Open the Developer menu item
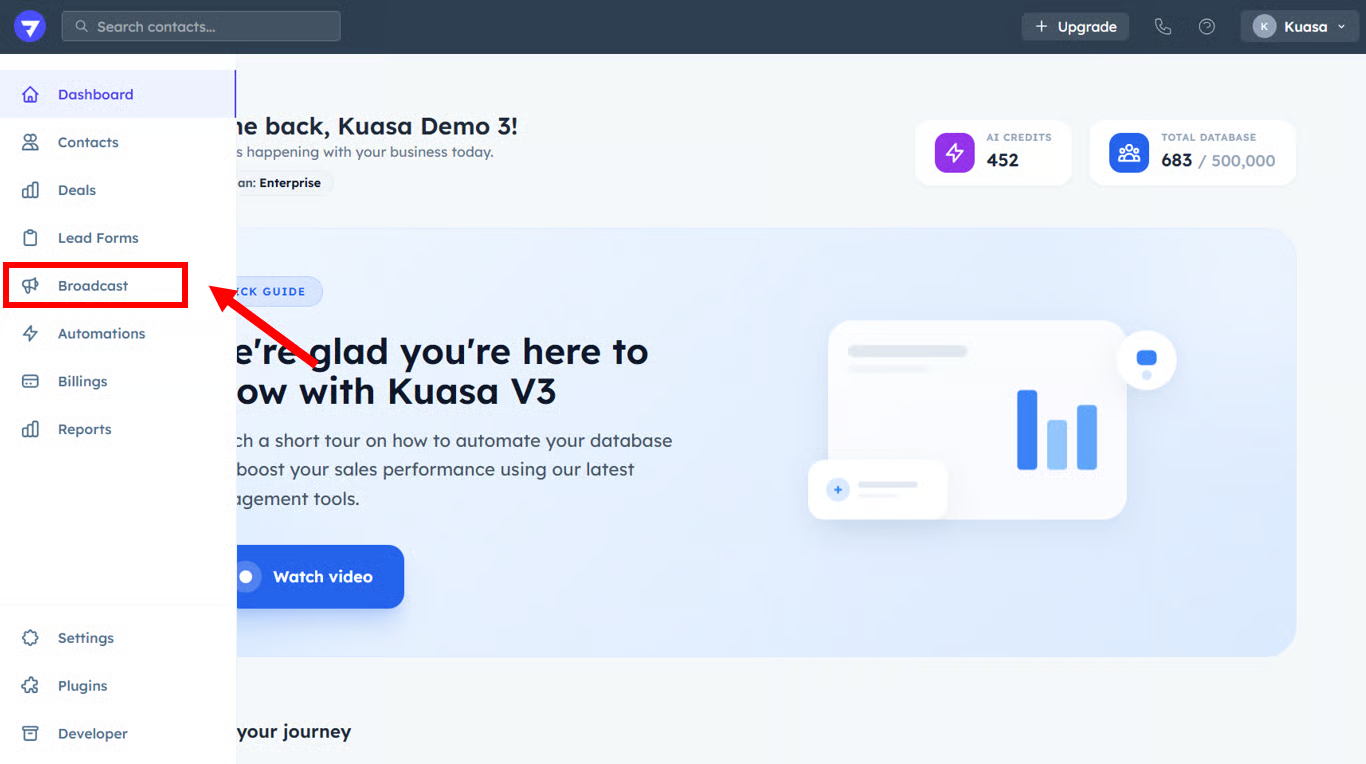 click(92, 734)
